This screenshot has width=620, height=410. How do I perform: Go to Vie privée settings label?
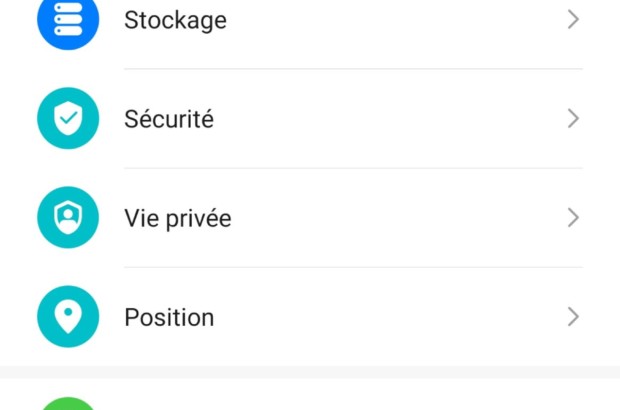click(x=177, y=218)
